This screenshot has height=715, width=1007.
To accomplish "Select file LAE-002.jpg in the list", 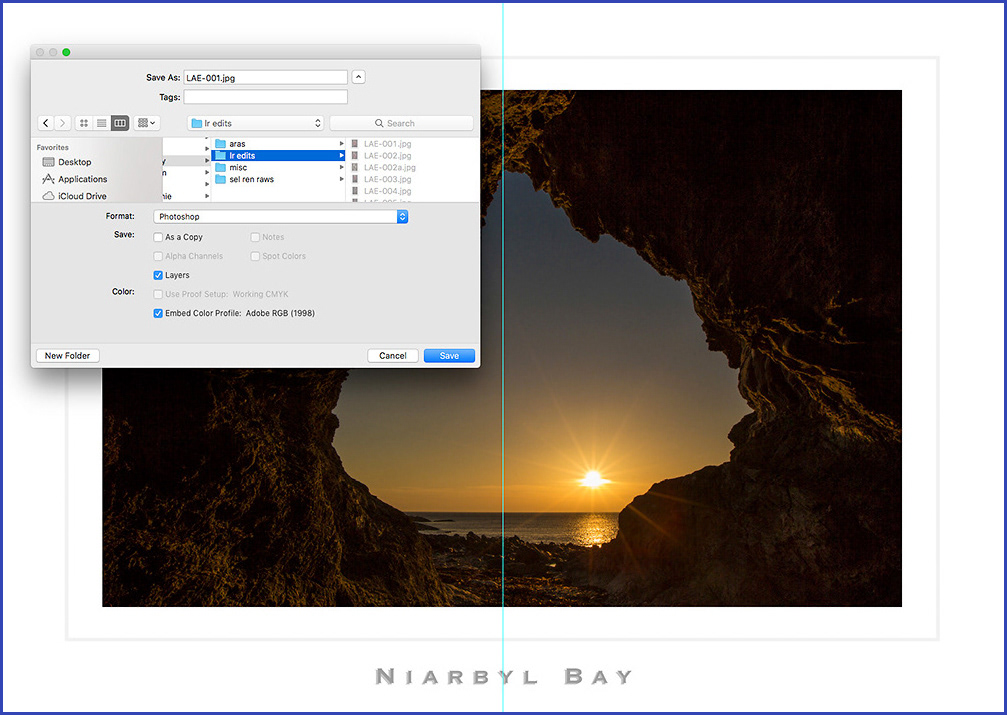I will click(x=387, y=155).
